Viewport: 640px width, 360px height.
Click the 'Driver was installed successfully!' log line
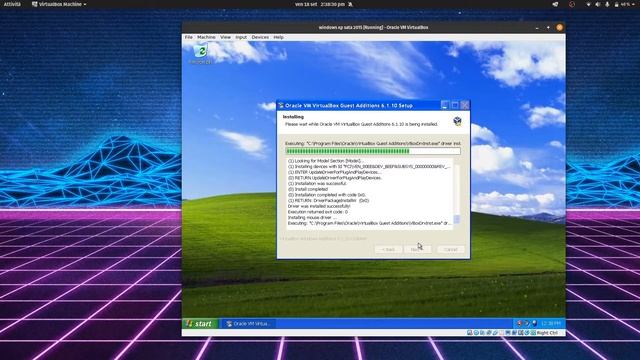319,207
